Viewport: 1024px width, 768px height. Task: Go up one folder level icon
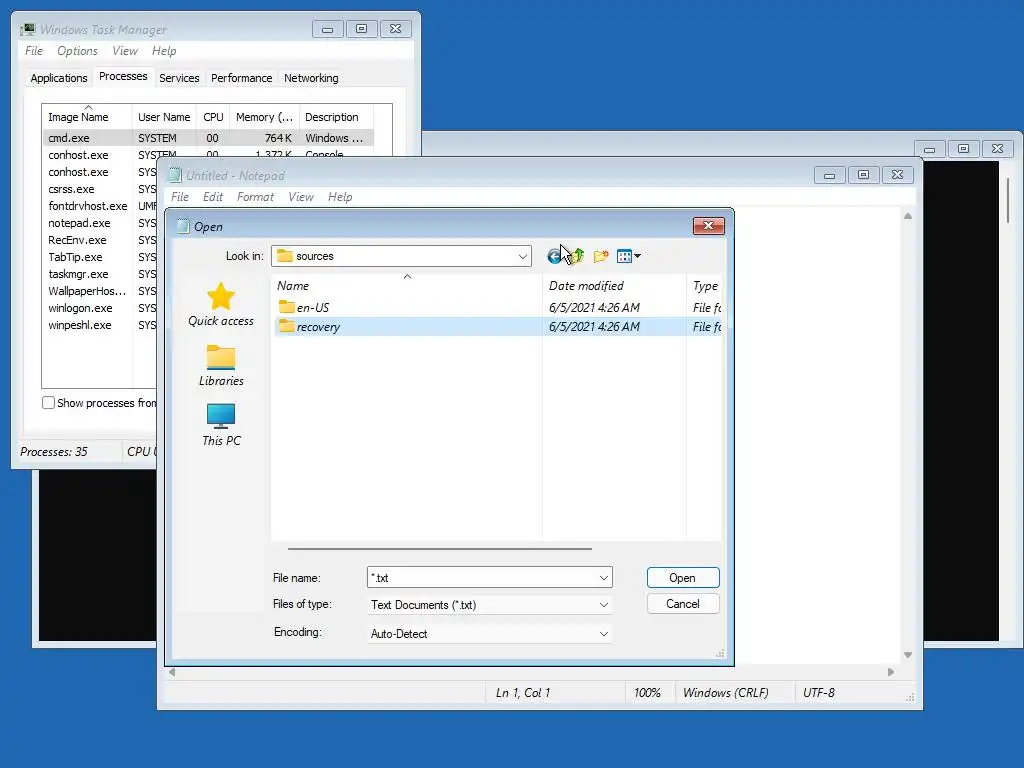(x=577, y=256)
